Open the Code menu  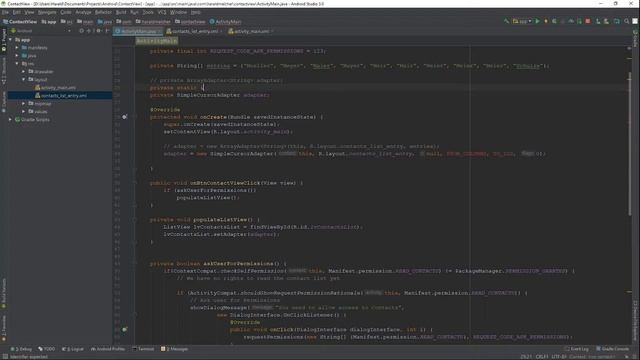(66, 12)
